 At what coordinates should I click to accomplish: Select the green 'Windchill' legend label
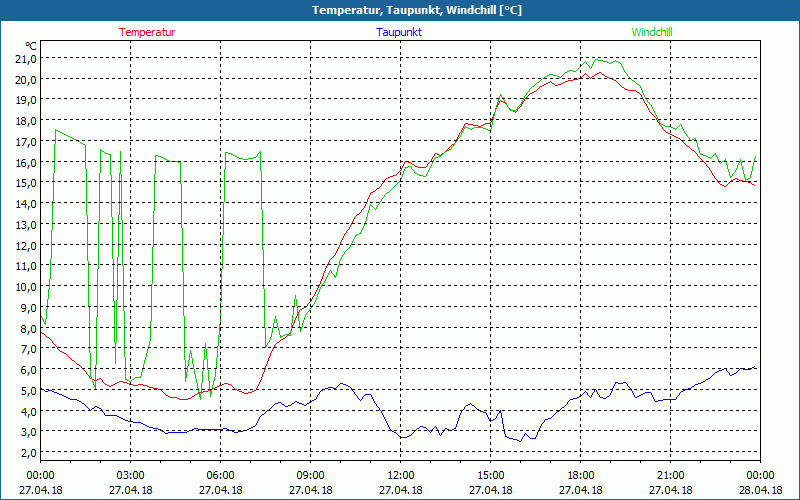[x=652, y=32]
